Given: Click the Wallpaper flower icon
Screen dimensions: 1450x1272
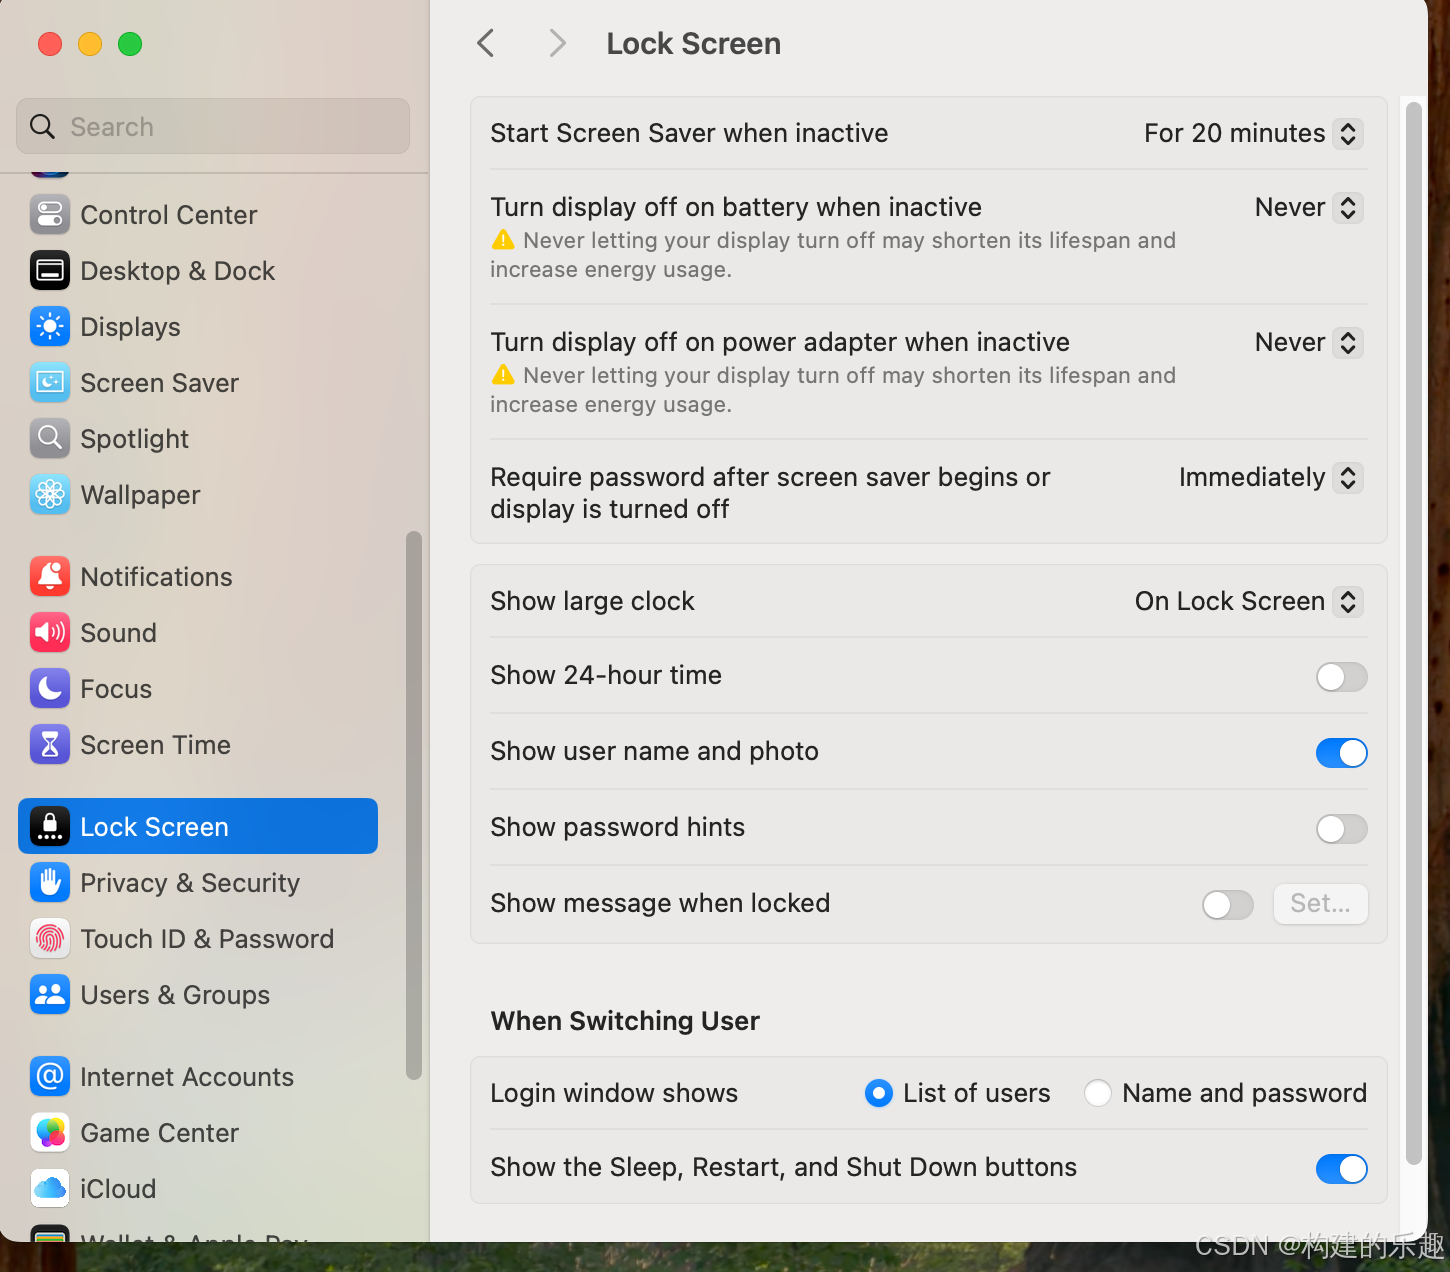Looking at the screenshot, I should (x=50, y=494).
